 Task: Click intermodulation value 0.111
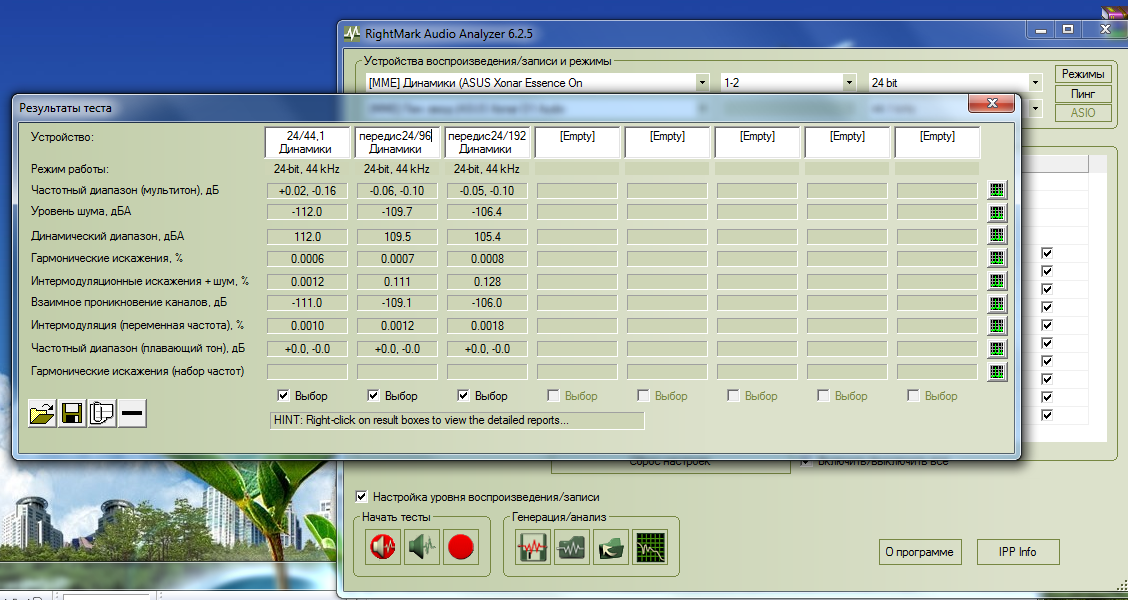point(397,282)
